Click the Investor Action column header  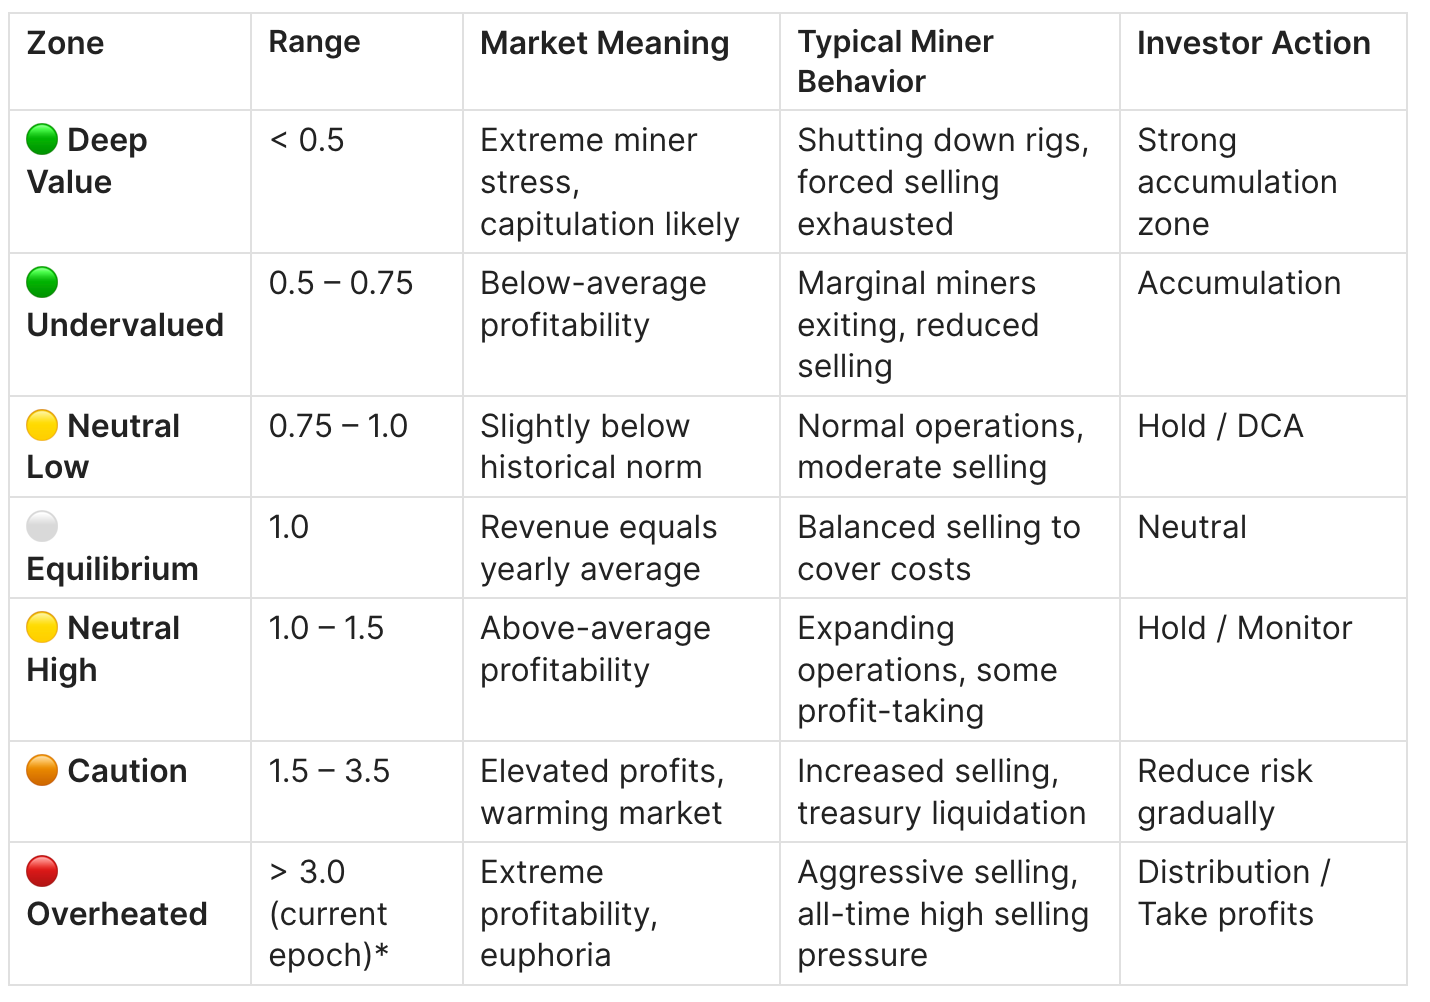(x=1253, y=43)
